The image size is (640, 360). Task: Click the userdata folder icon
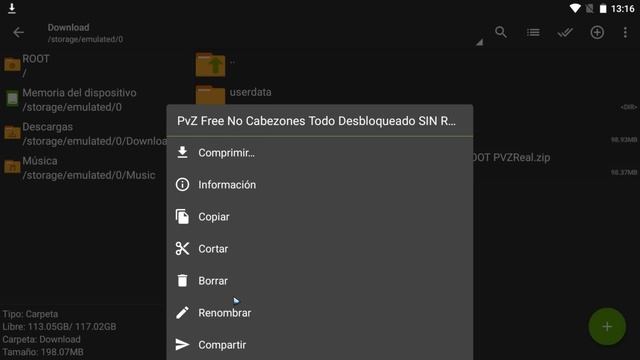[210, 95]
